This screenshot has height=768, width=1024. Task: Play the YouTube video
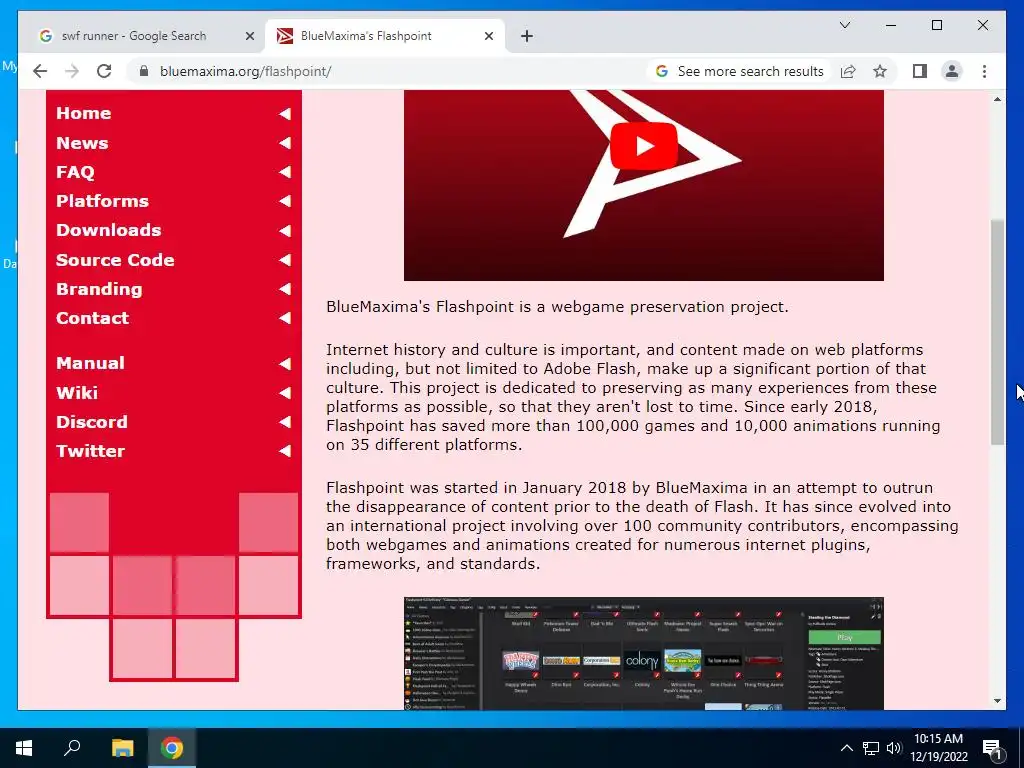coord(644,146)
